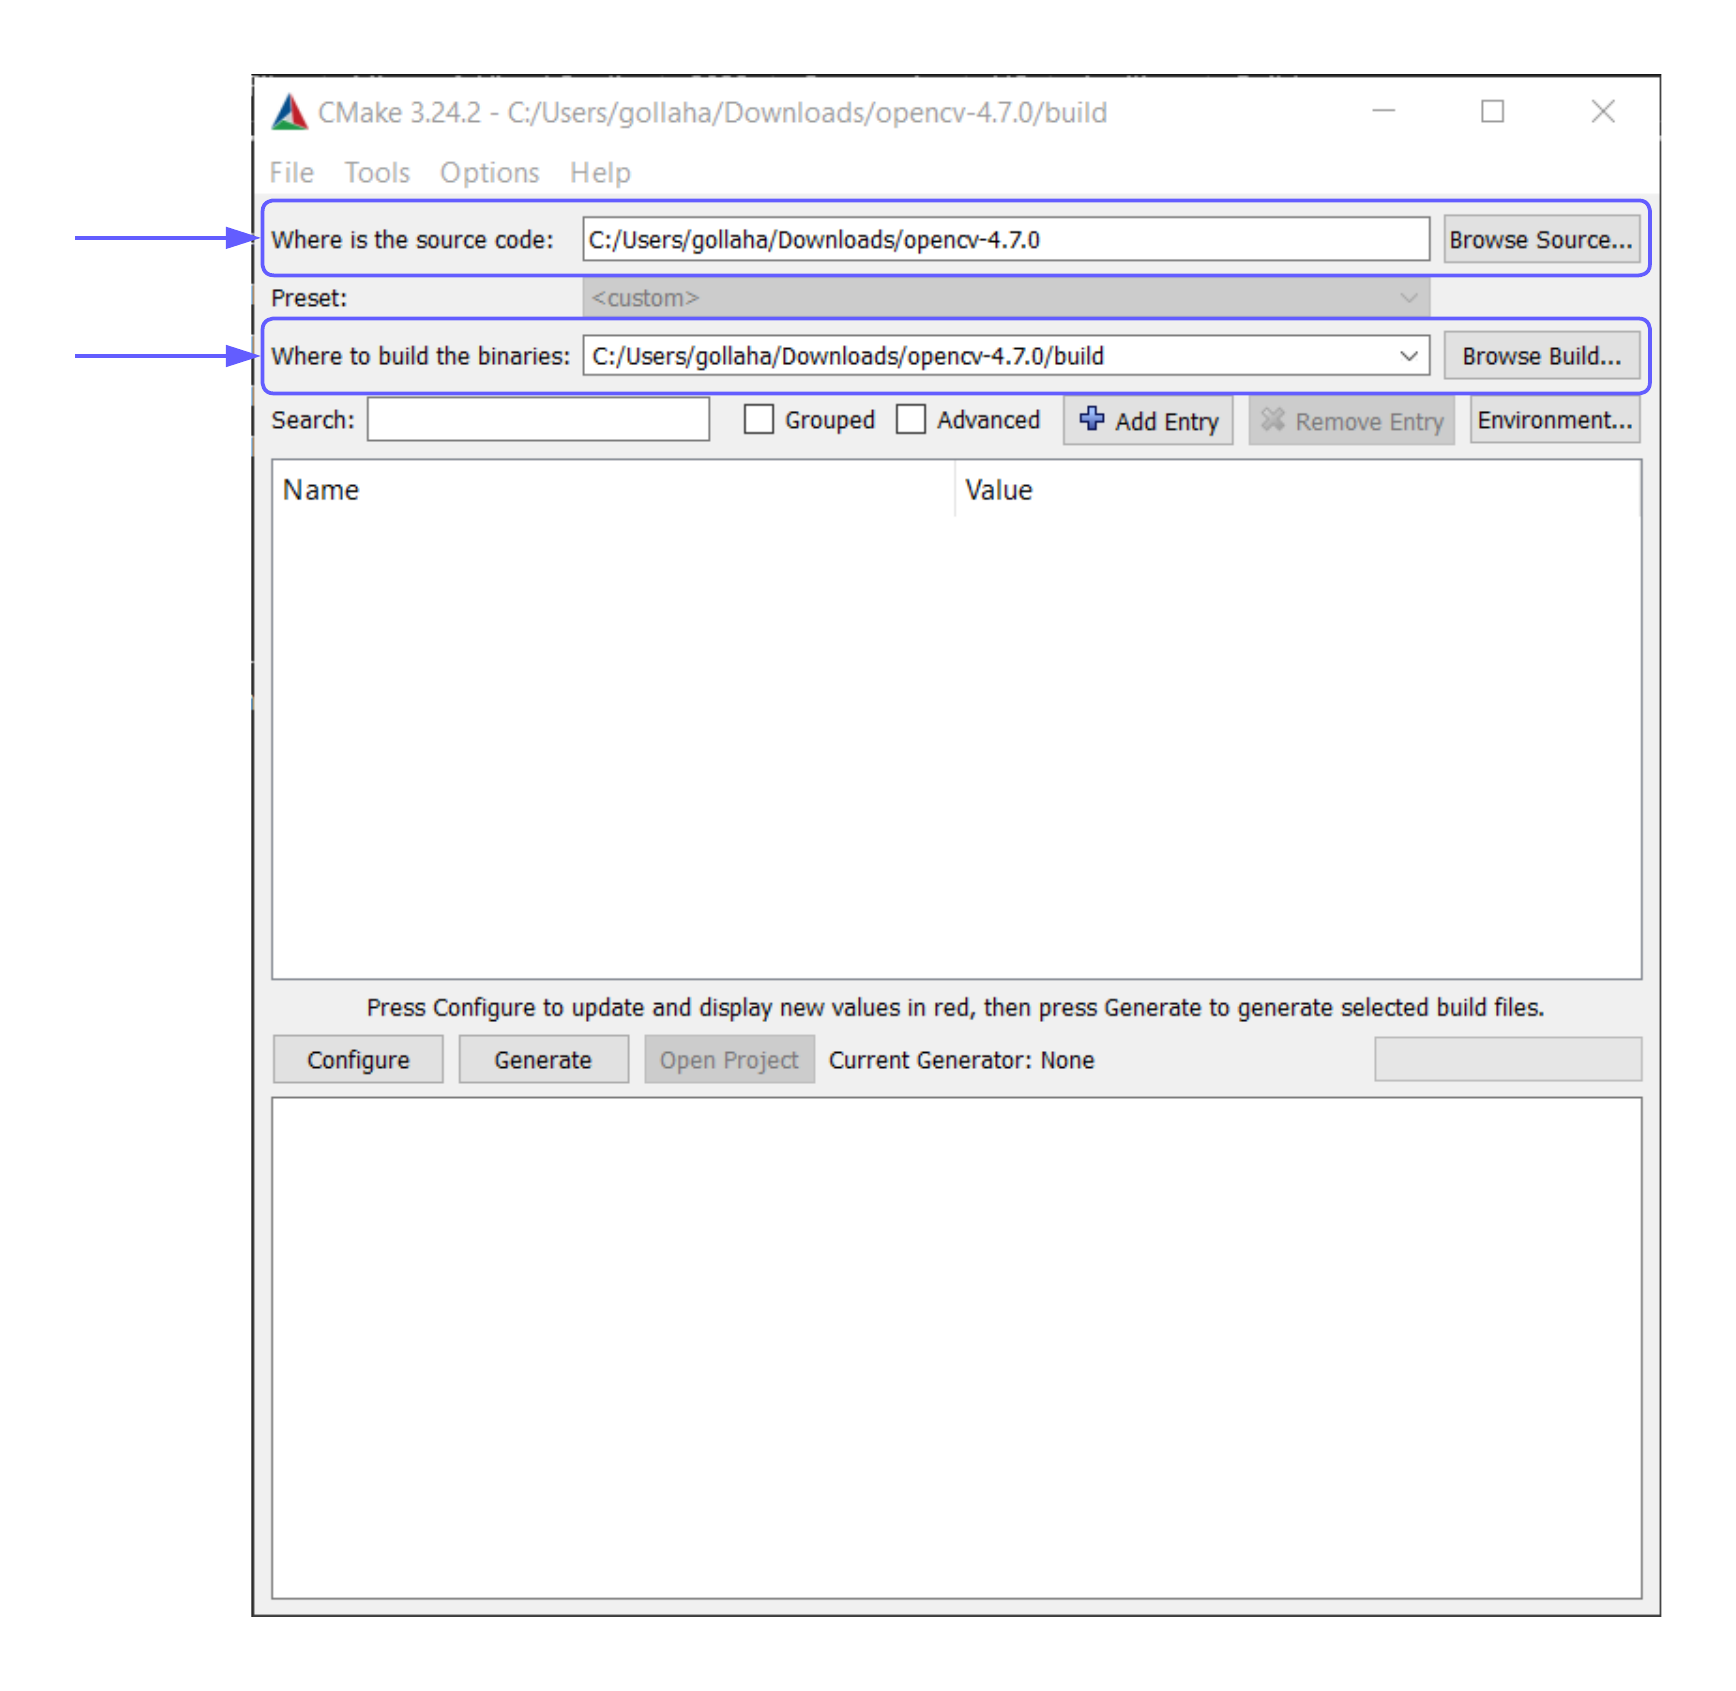The height and width of the screenshot is (1691, 1736).
Task: Enable the Grouped checkbox
Action: 759,420
